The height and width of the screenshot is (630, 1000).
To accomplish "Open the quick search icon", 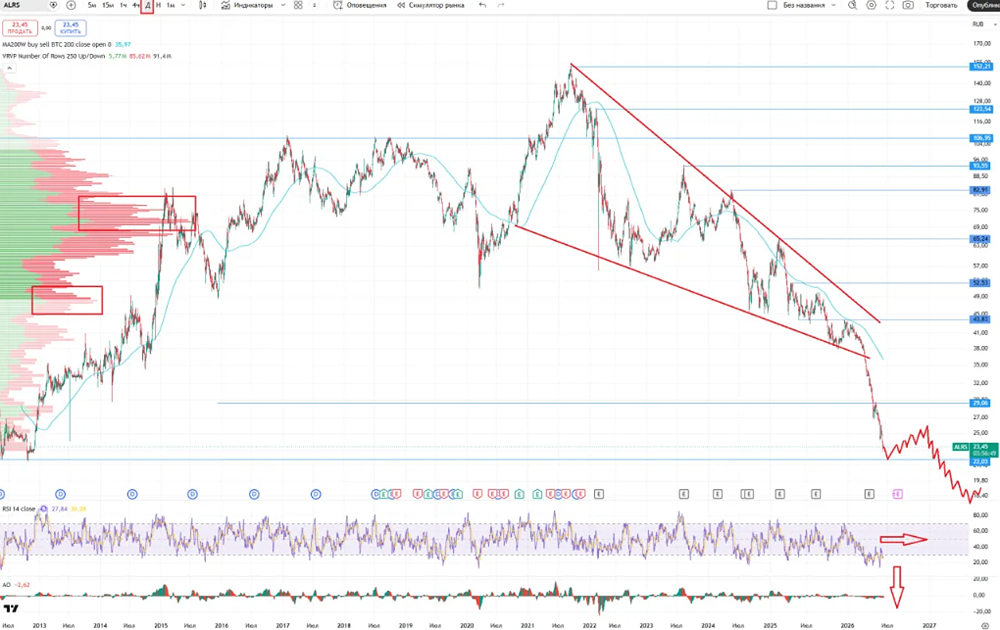I will coord(853,5).
